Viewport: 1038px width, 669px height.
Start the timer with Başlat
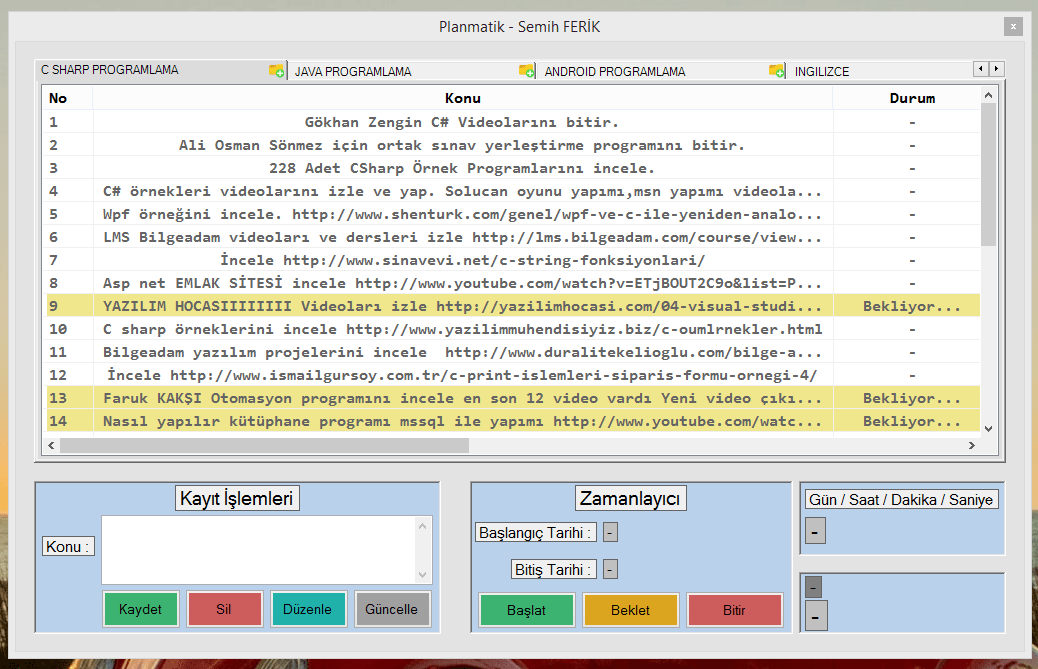526,610
